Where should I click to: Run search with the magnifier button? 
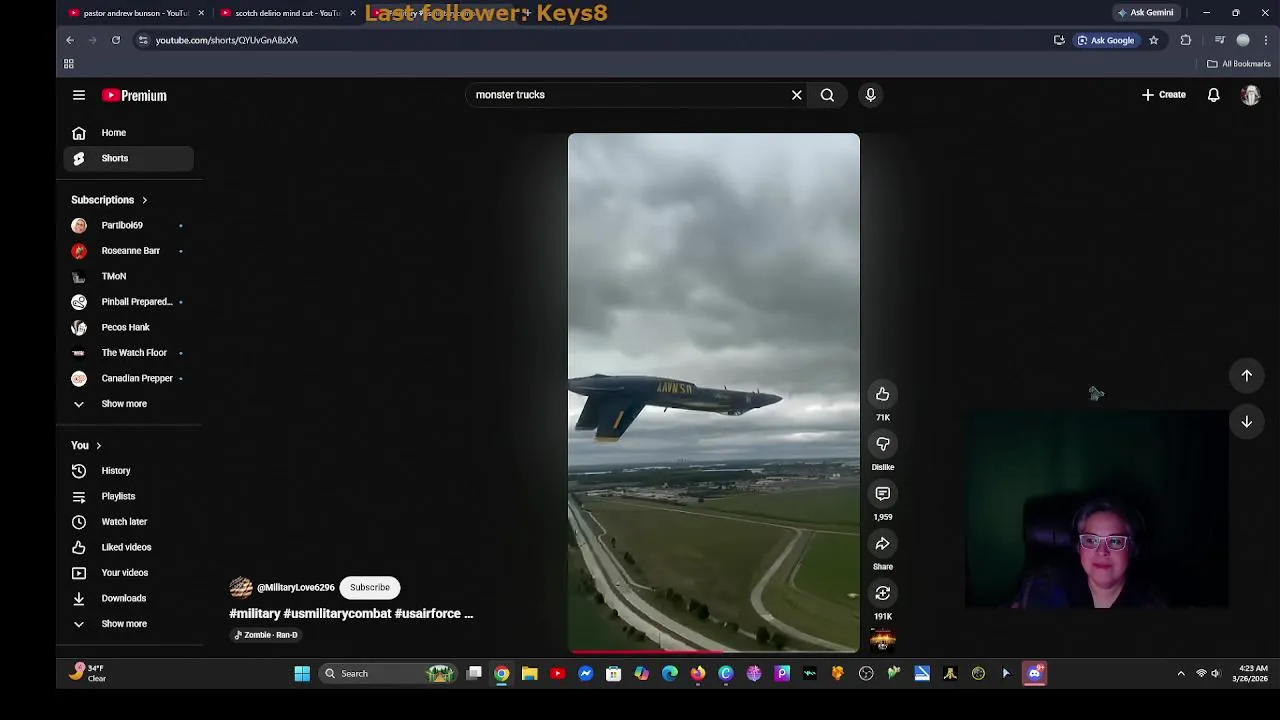tap(827, 95)
